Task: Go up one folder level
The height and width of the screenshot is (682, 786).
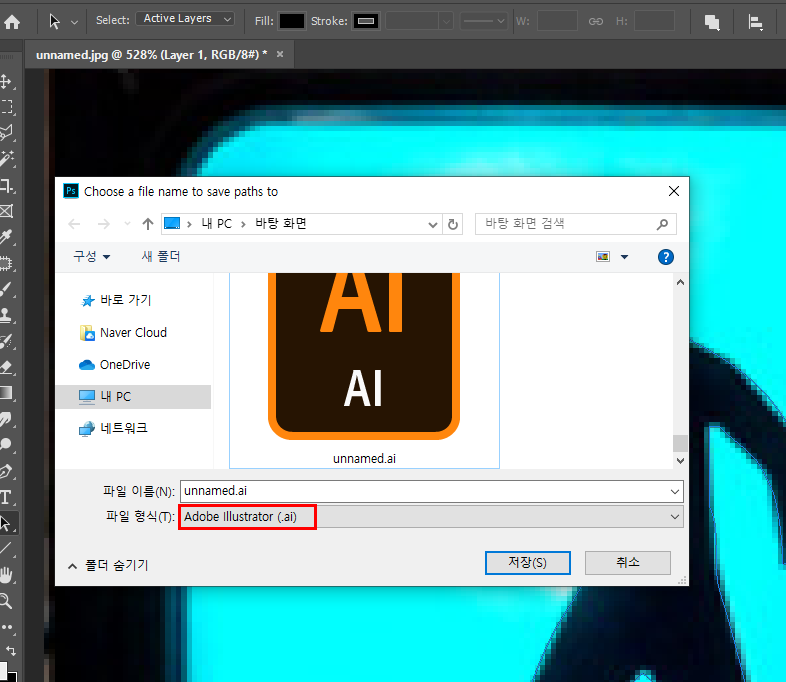Action: [x=147, y=224]
